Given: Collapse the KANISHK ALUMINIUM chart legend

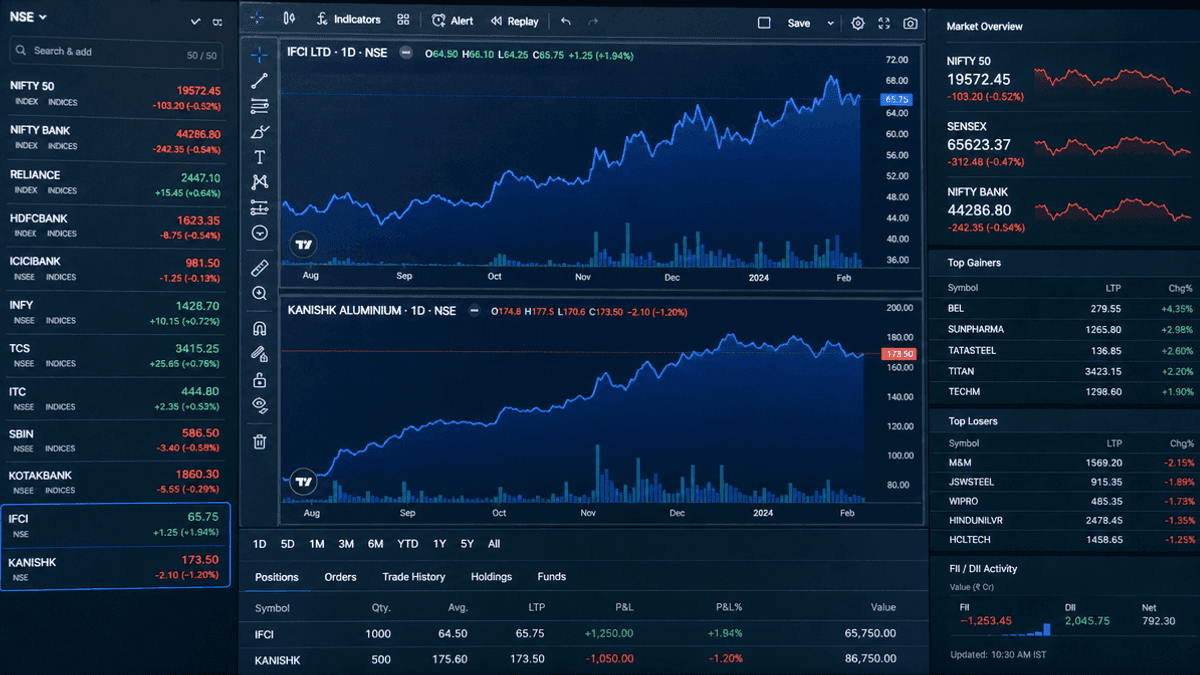Looking at the screenshot, I should coord(473,311).
